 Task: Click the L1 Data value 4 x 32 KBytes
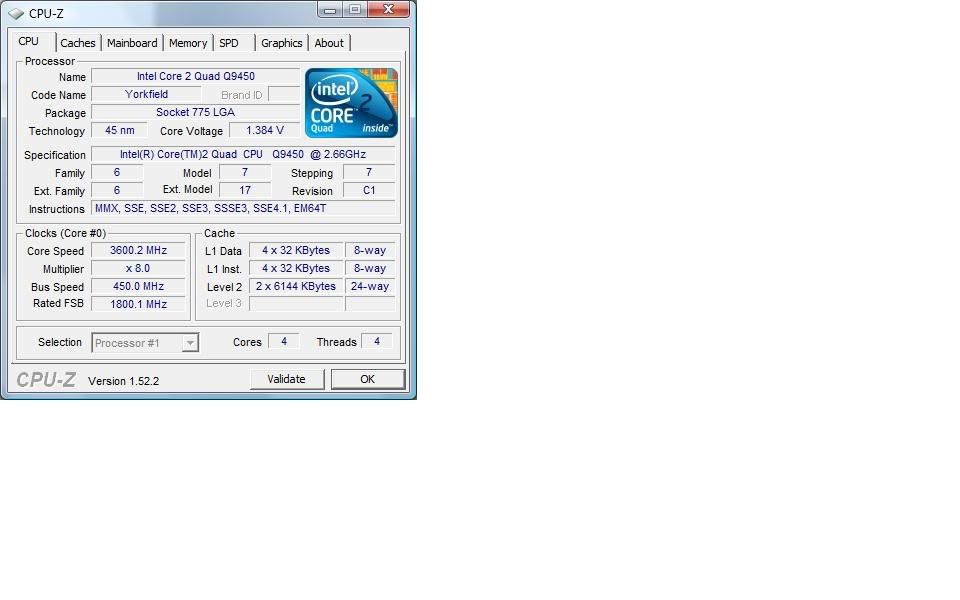296,250
